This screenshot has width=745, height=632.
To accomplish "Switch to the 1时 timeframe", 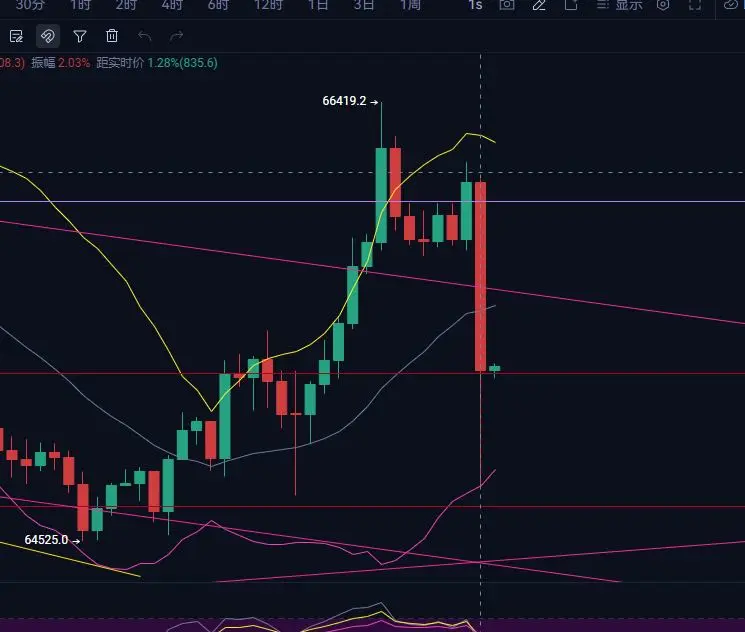I will (x=80, y=5).
